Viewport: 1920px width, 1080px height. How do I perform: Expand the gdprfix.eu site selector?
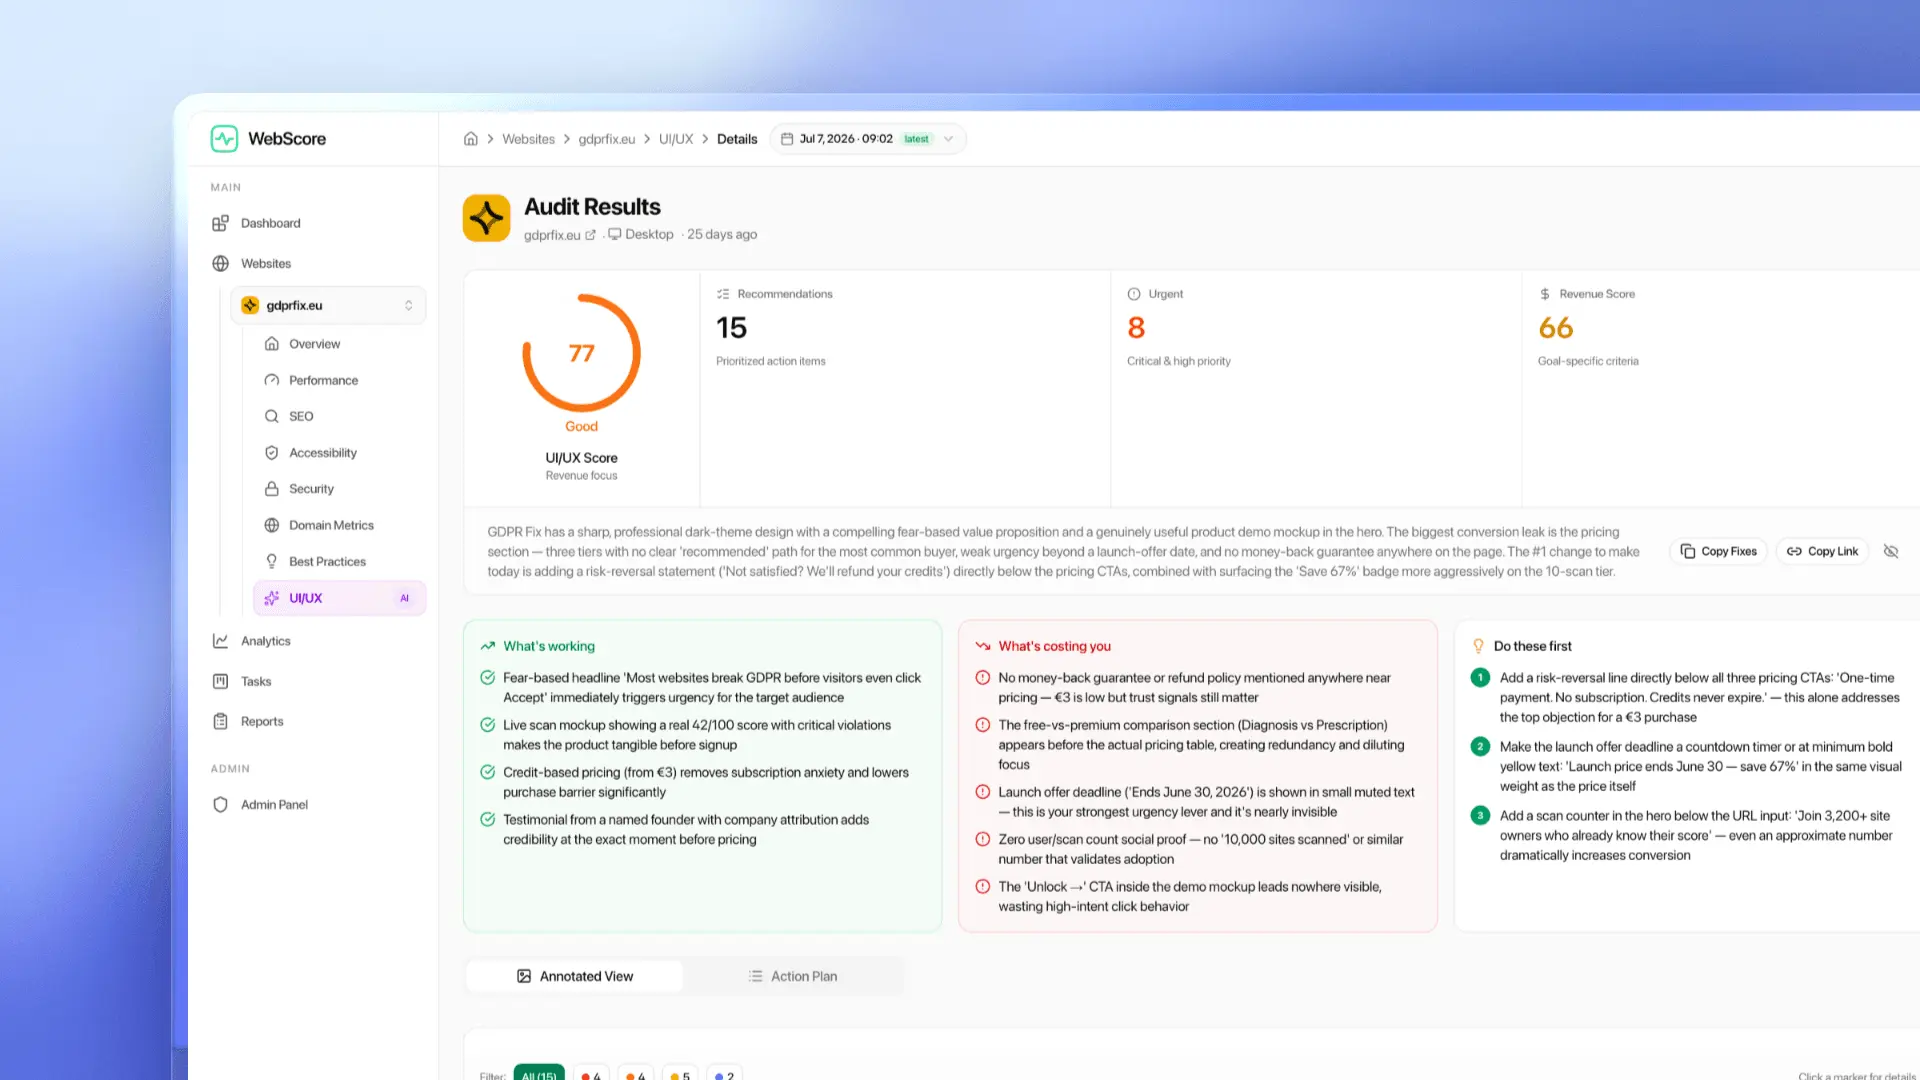click(x=328, y=305)
